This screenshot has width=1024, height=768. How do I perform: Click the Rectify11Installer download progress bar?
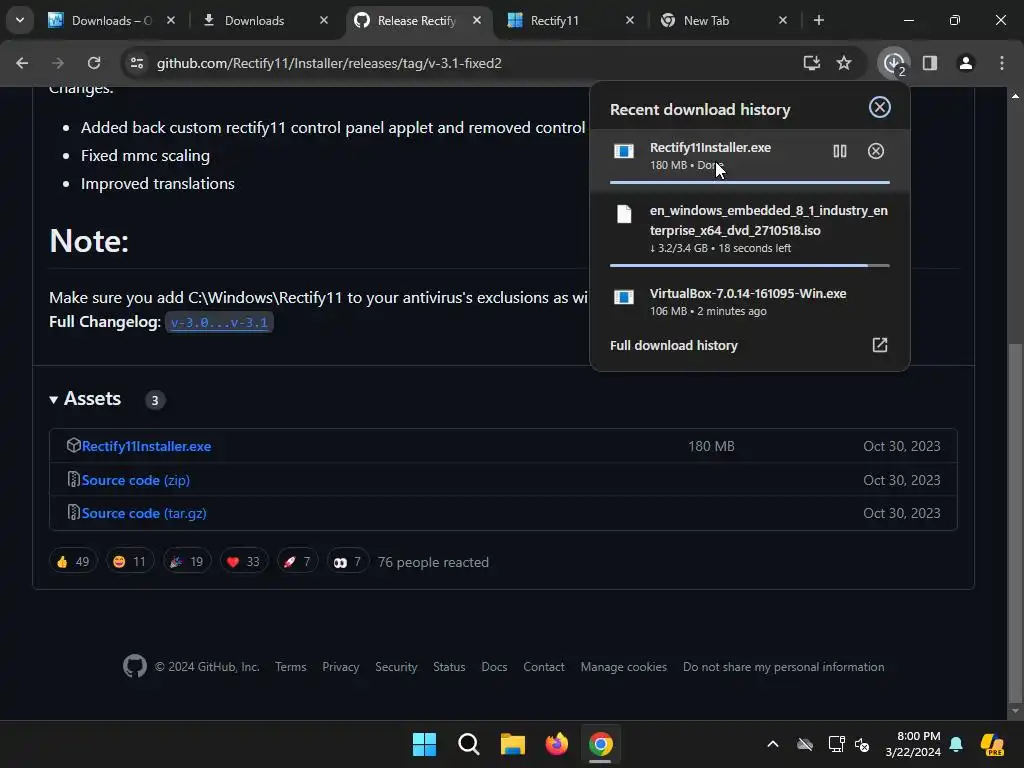[749, 182]
